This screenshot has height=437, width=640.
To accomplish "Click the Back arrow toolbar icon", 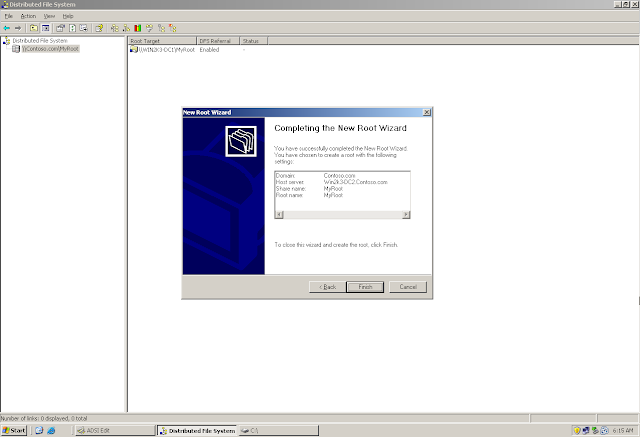I will click(x=7, y=28).
